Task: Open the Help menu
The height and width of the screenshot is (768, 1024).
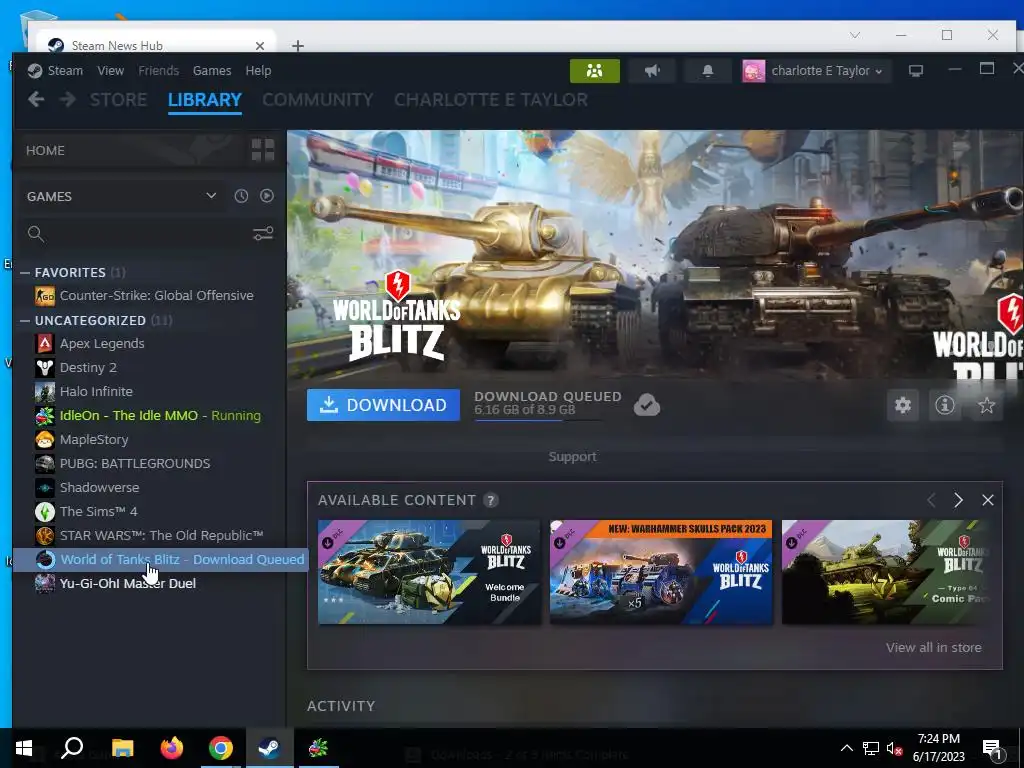Action: [258, 71]
